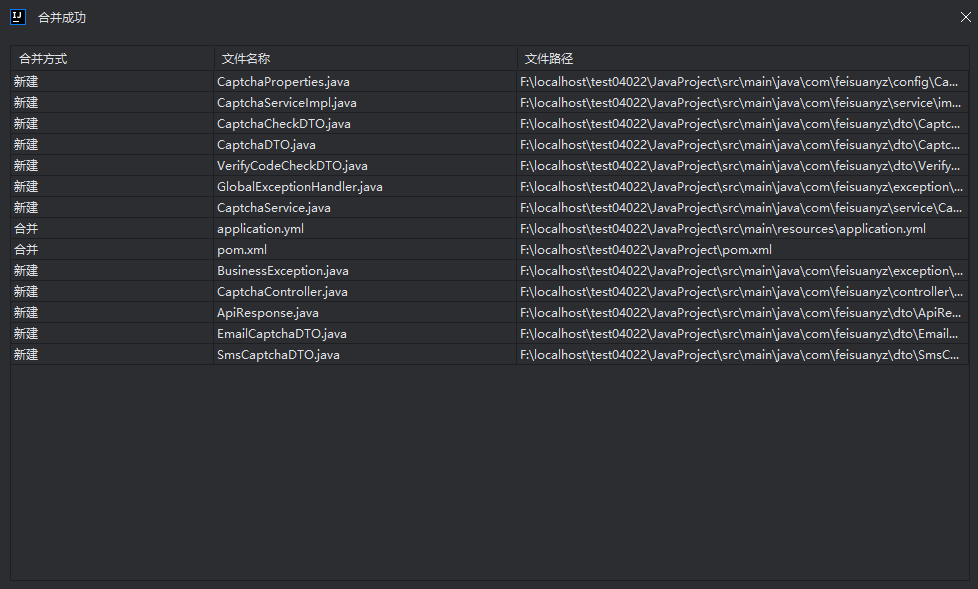The width and height of the screenshot is (978, 589).
Task: Select the merged application.yml entry
Action: pyautogui.click(x=260, y=229)
